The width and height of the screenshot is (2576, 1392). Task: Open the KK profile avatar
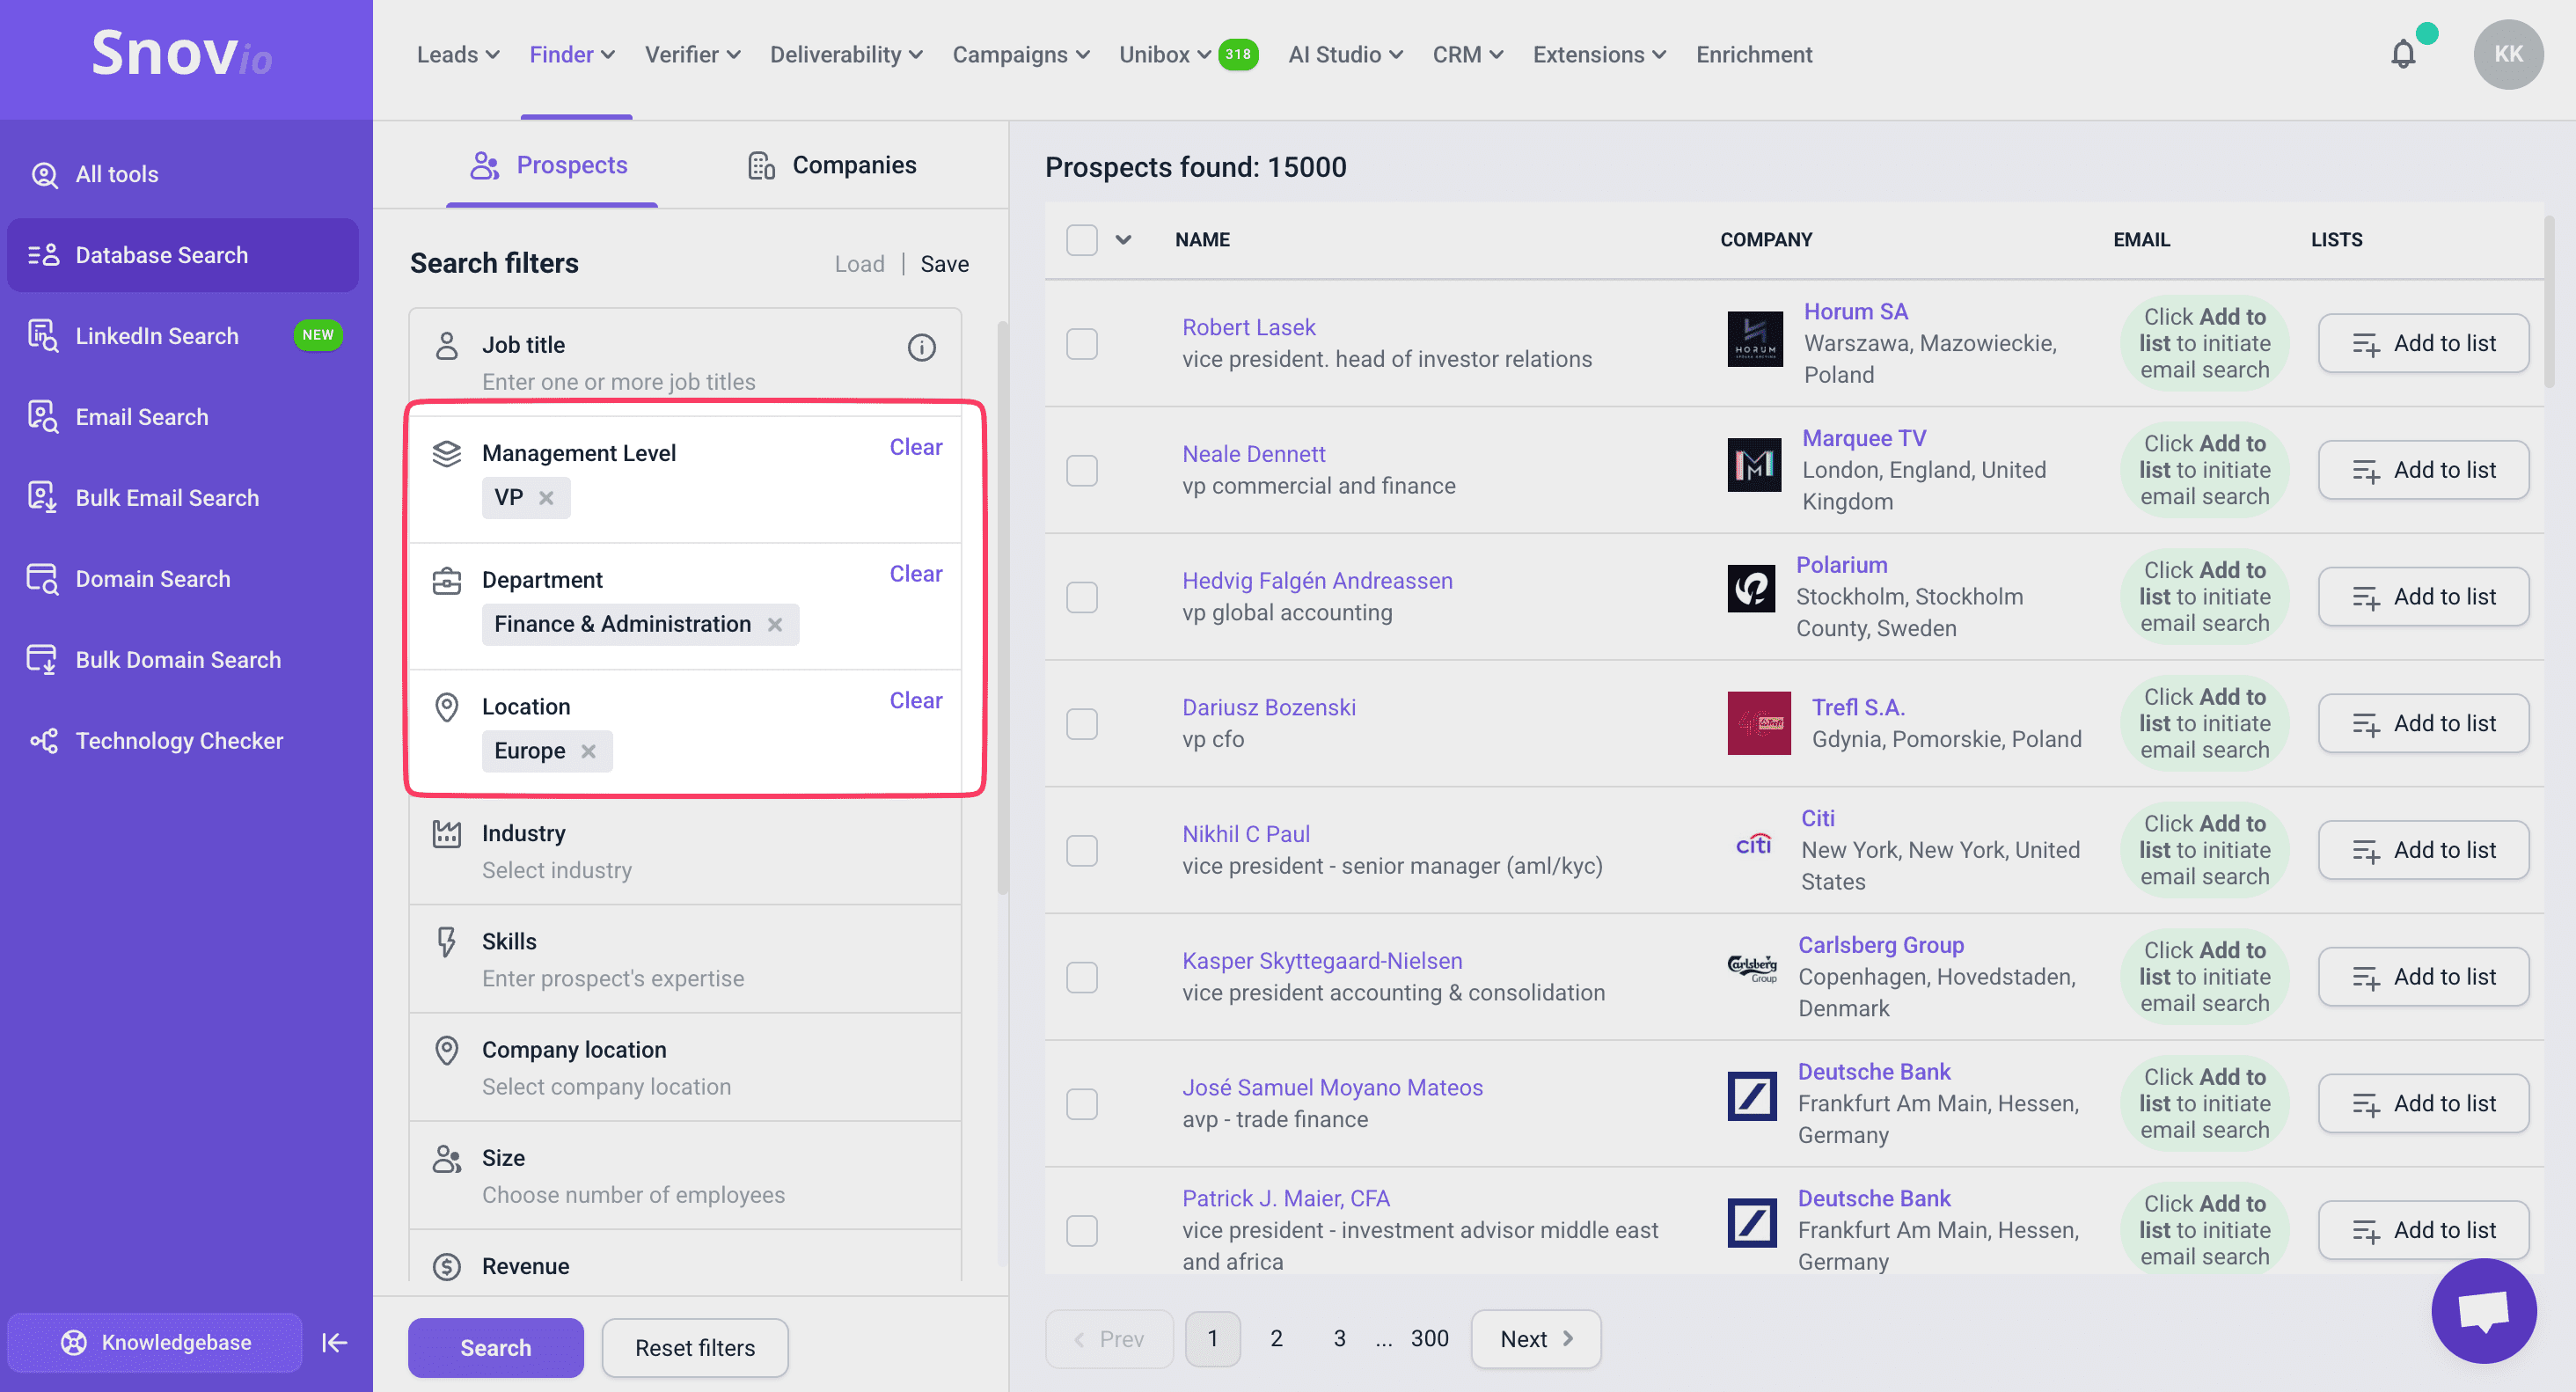(x=2507, y=54)
